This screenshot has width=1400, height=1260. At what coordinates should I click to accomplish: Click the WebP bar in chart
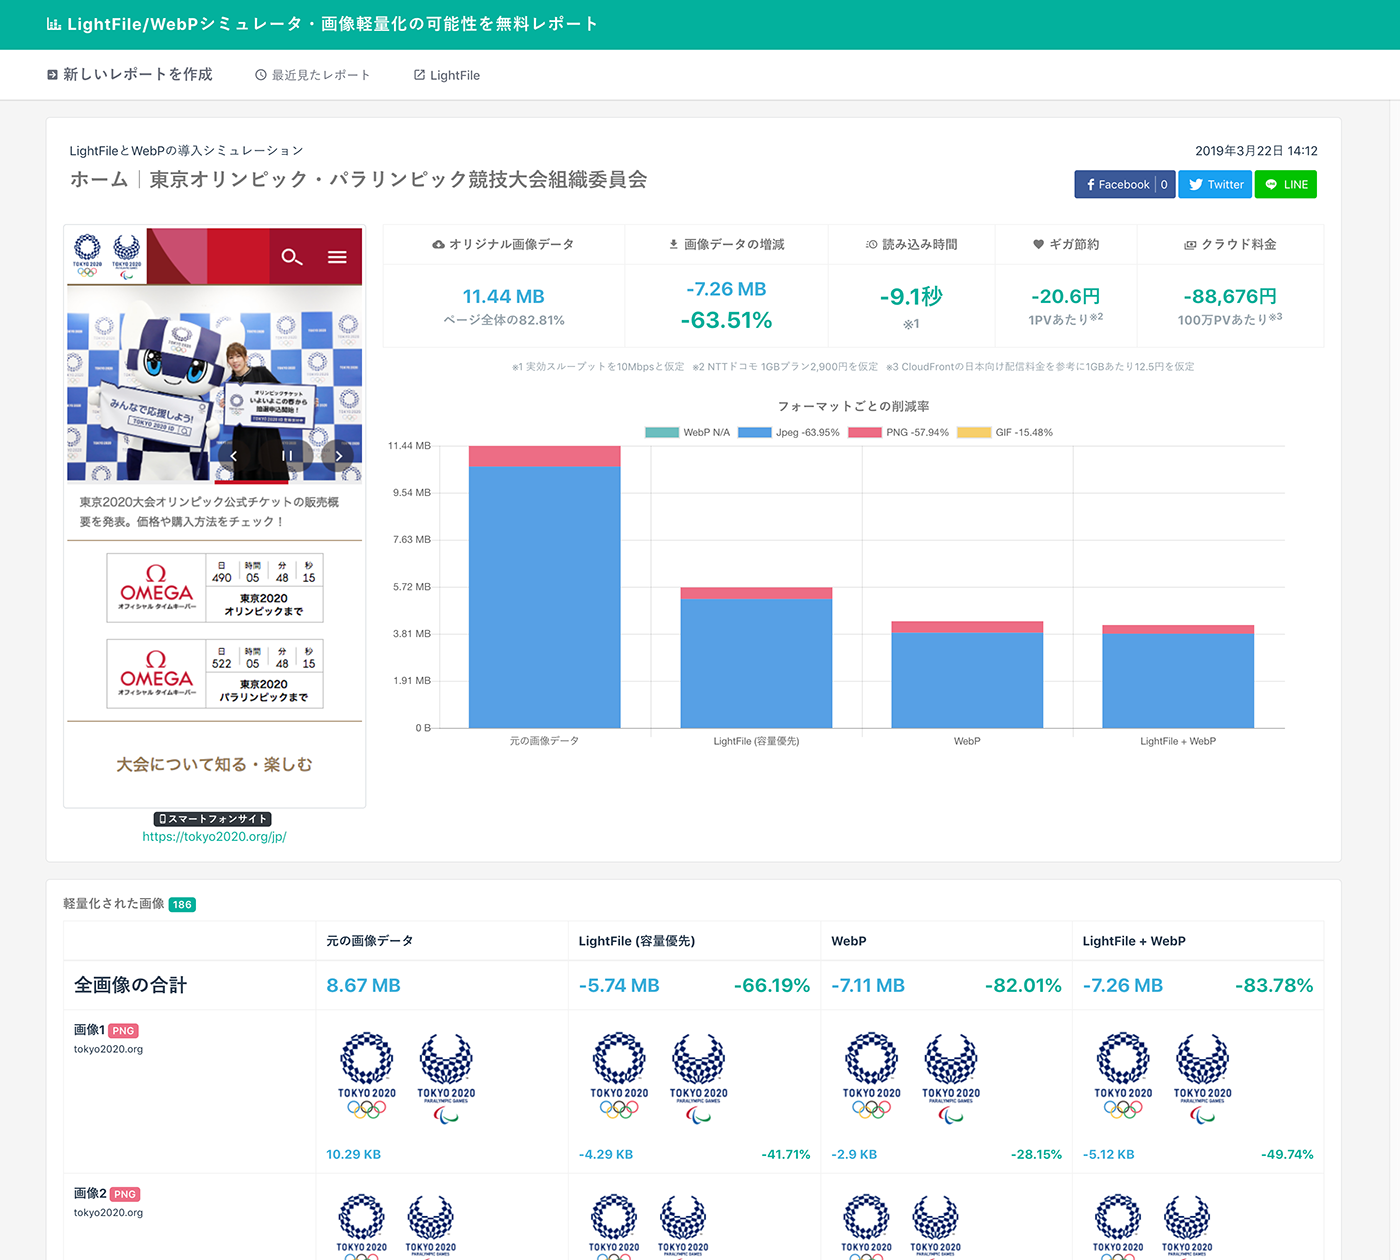click(x=967, y=675)
